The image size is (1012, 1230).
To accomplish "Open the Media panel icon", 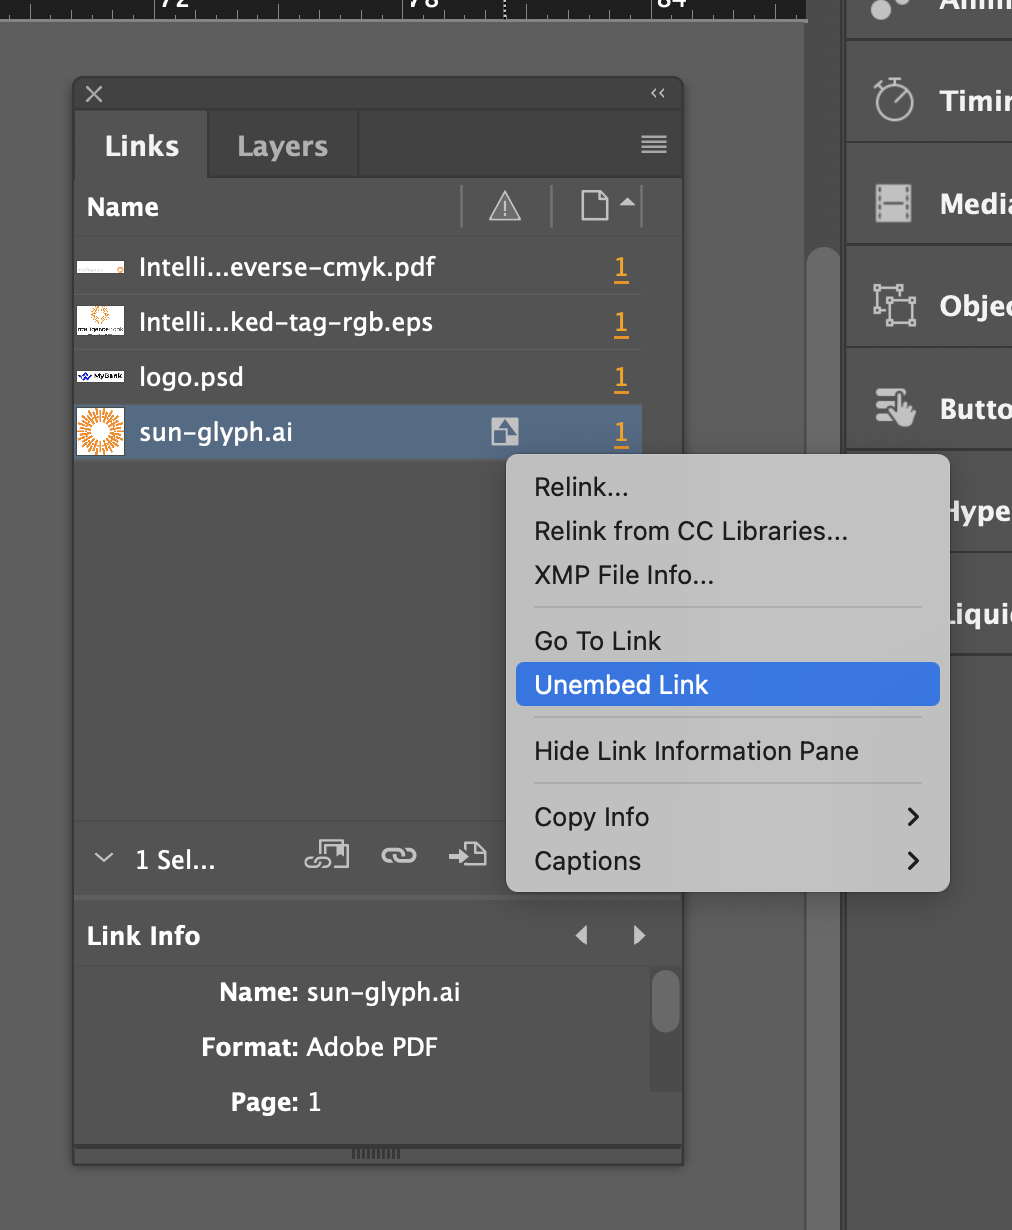I will (893, 203).
